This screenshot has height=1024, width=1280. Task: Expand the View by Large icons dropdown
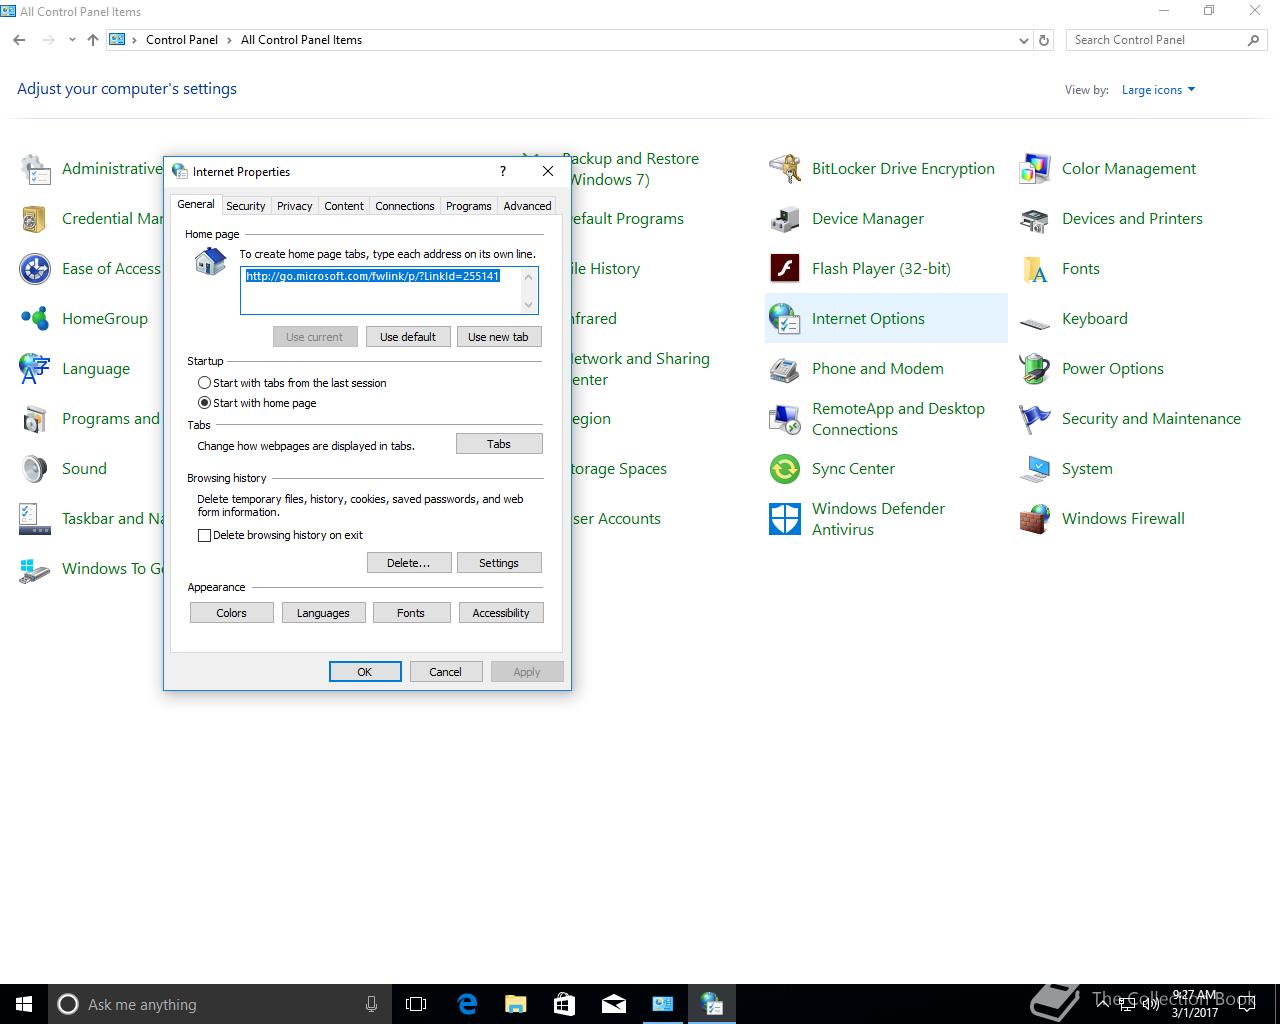pos(1158,90)
